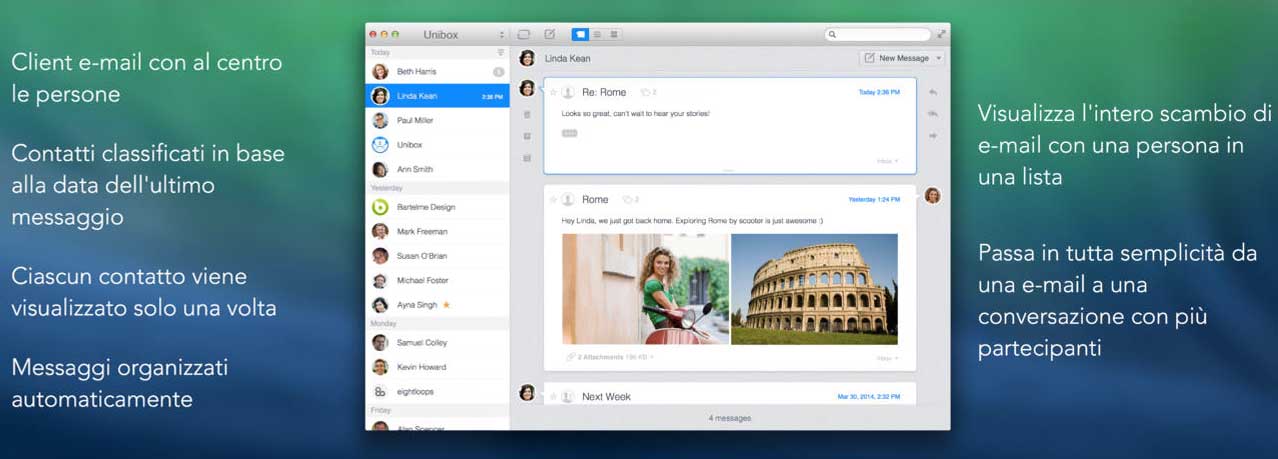Click Linda avatar beside Next Week message

(527, 392)
